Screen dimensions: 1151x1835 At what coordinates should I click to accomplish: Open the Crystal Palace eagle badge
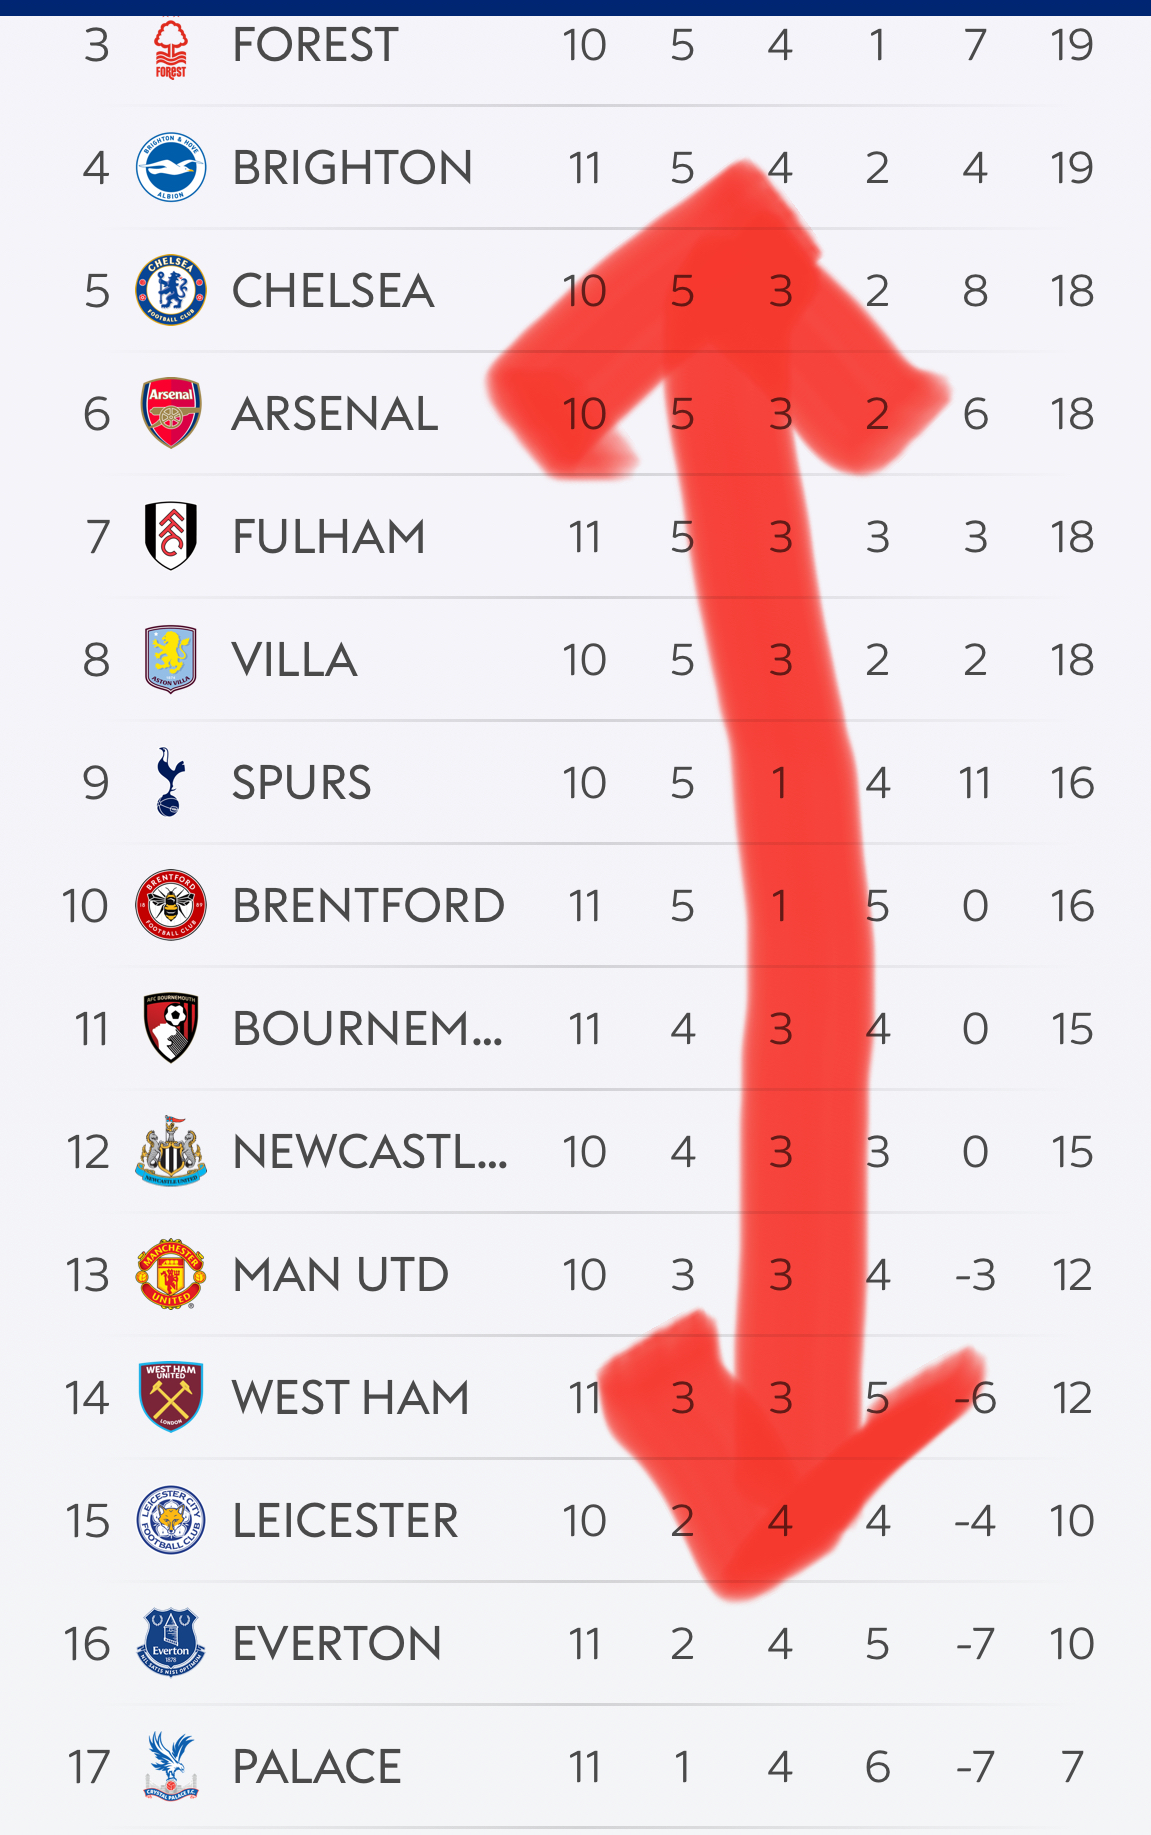[171, 1766]
